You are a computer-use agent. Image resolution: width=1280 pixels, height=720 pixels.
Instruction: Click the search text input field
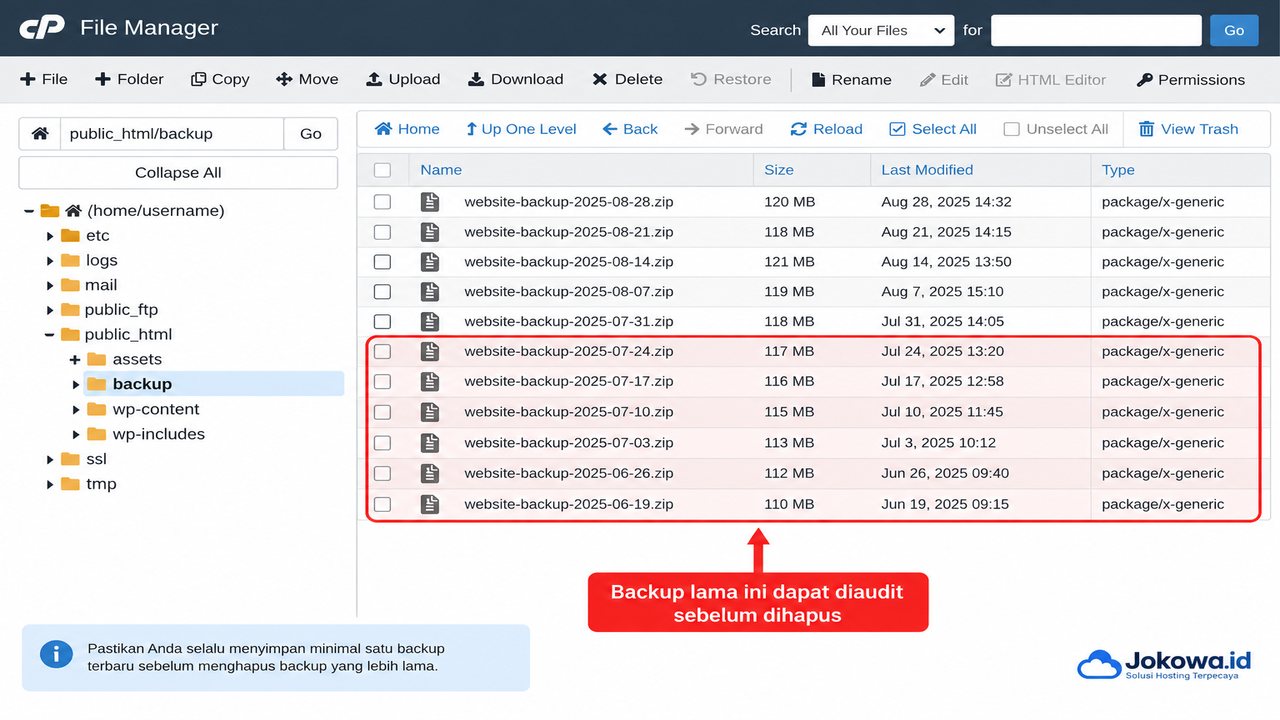(x=1096, y=30)
